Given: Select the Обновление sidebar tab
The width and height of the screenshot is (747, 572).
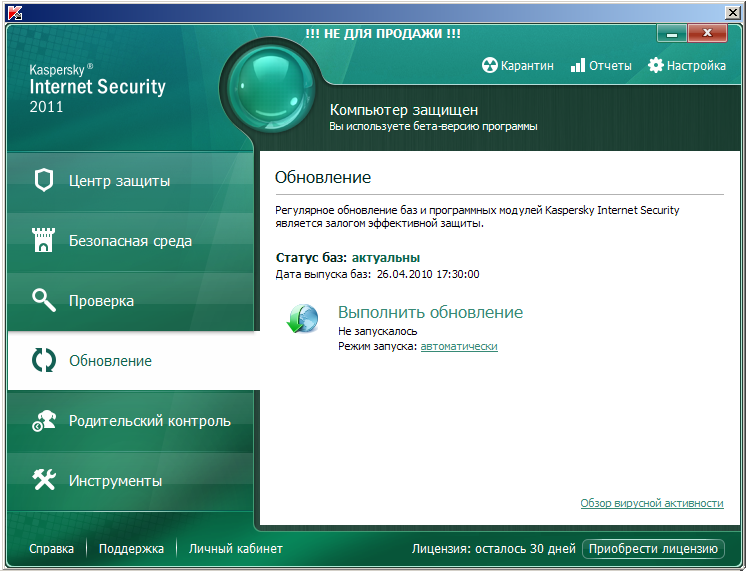Looking at the screenshot, I should pos(133,361).
